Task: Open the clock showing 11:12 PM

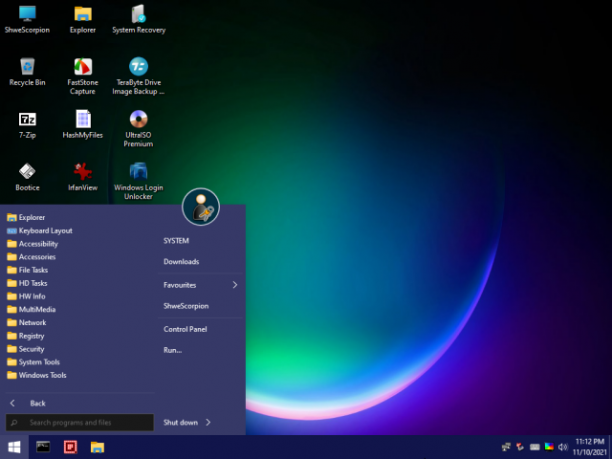Action: (590, 447)
